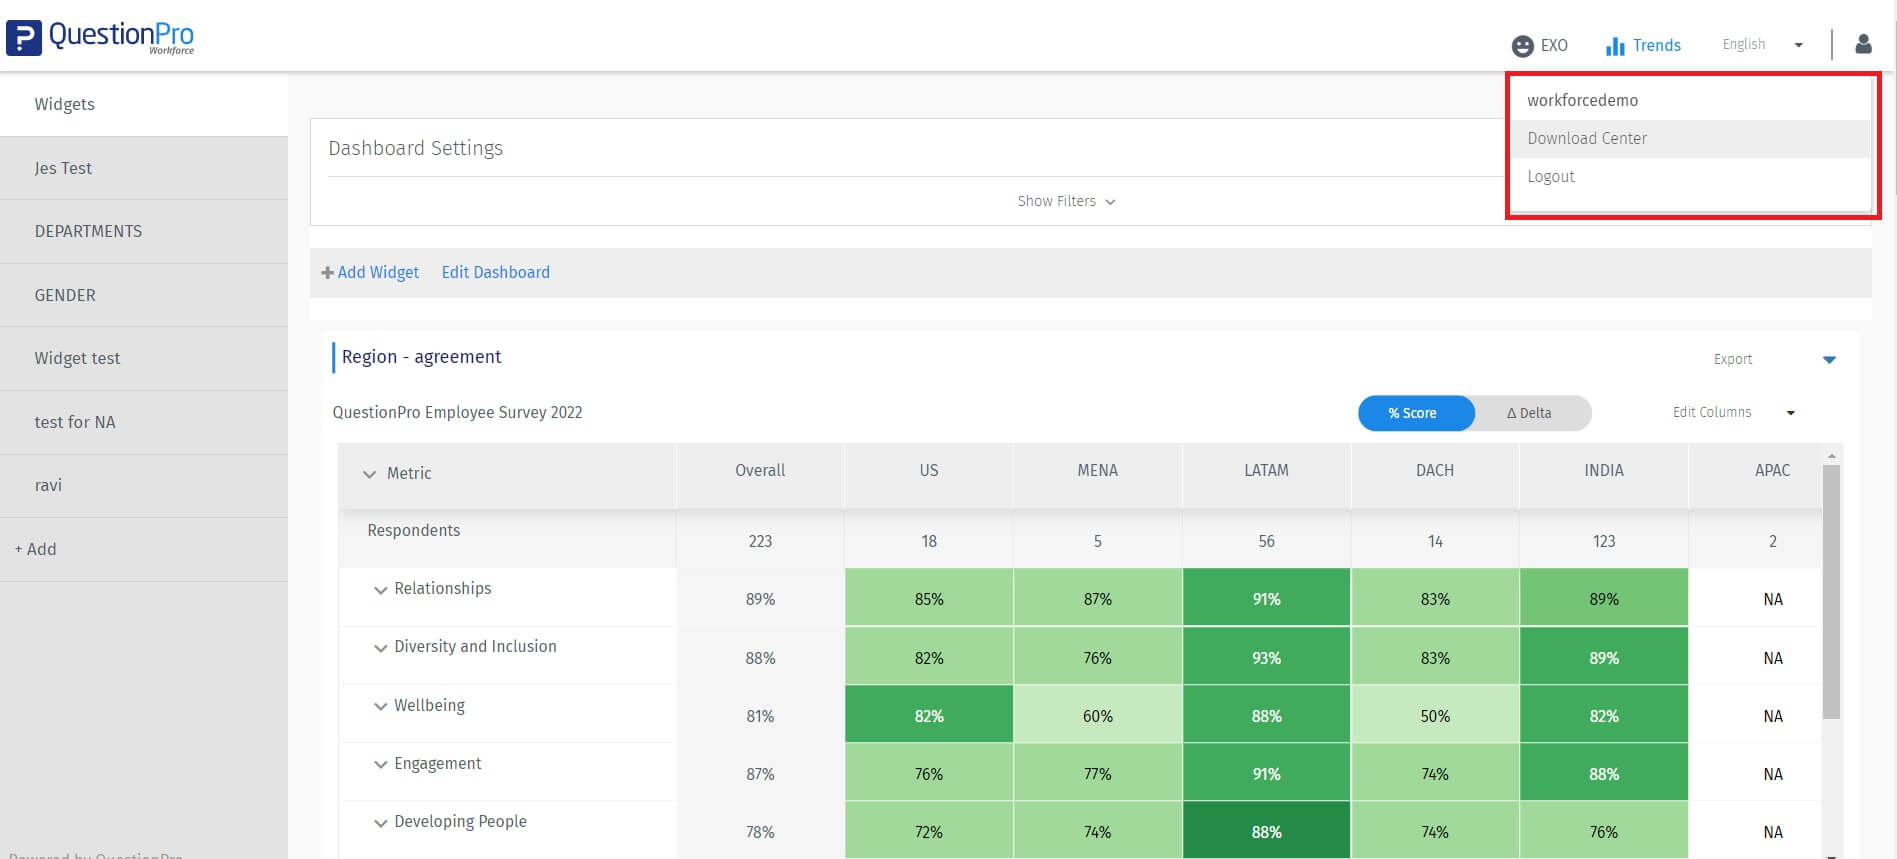This screenshot has width=1897, height=859.
Task: Open the test for NA dashboard tab
Action: [144, 422]
